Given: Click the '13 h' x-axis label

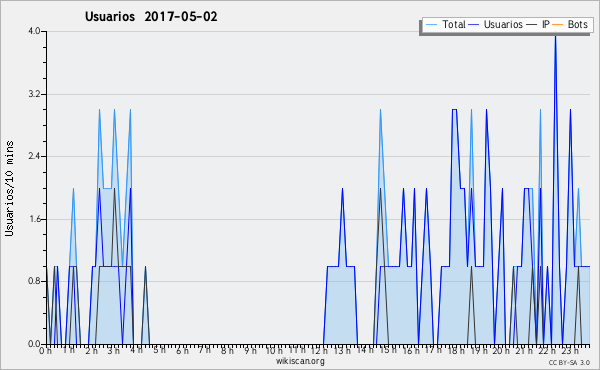Looking at the screenshot, I should click(x=341, y=351).
